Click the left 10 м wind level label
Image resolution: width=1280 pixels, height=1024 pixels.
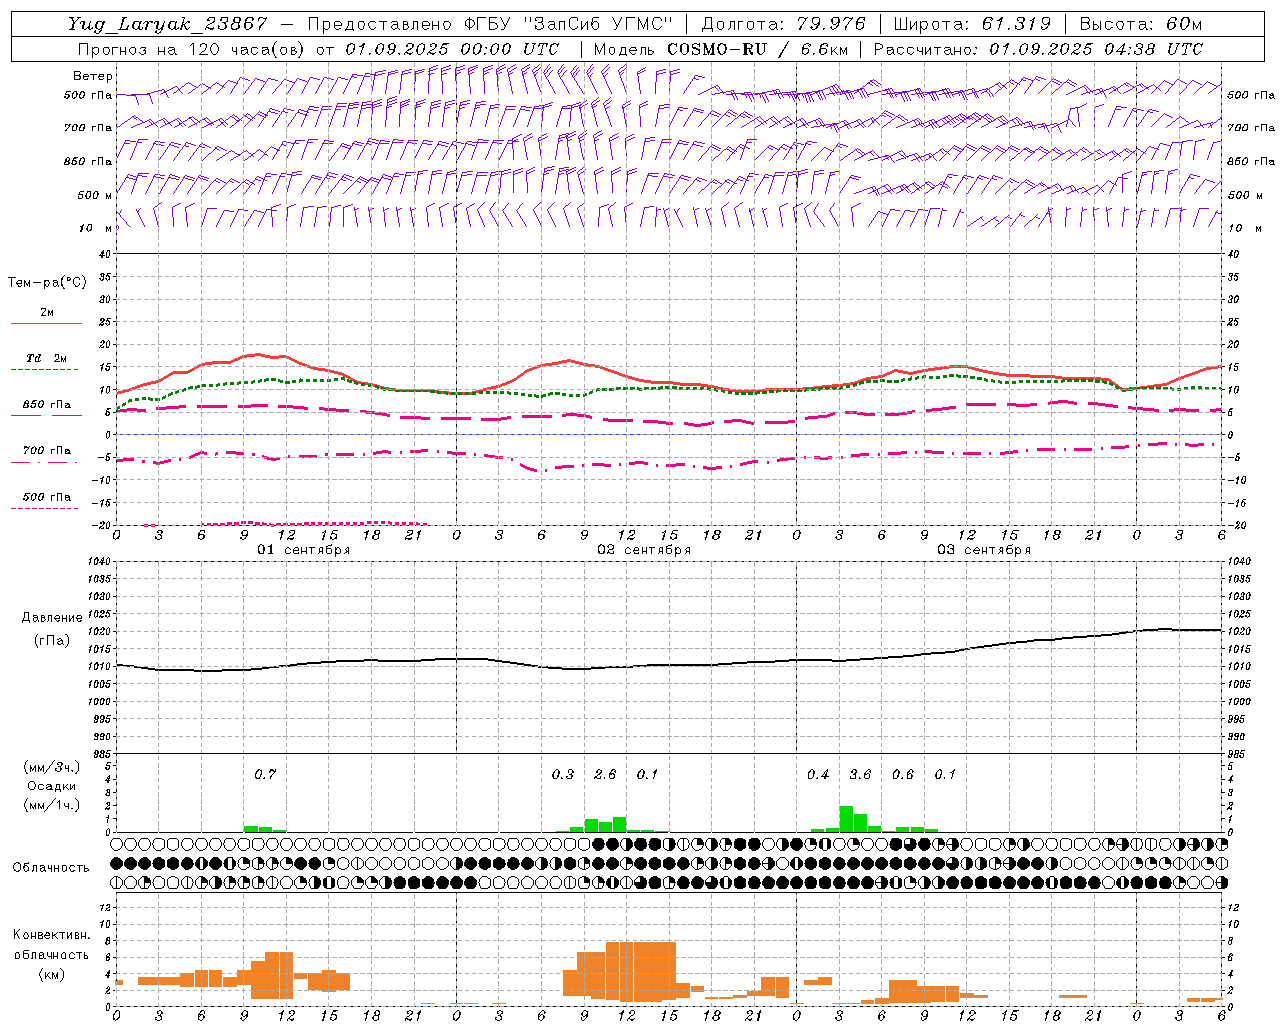click(x=97, y=228)
